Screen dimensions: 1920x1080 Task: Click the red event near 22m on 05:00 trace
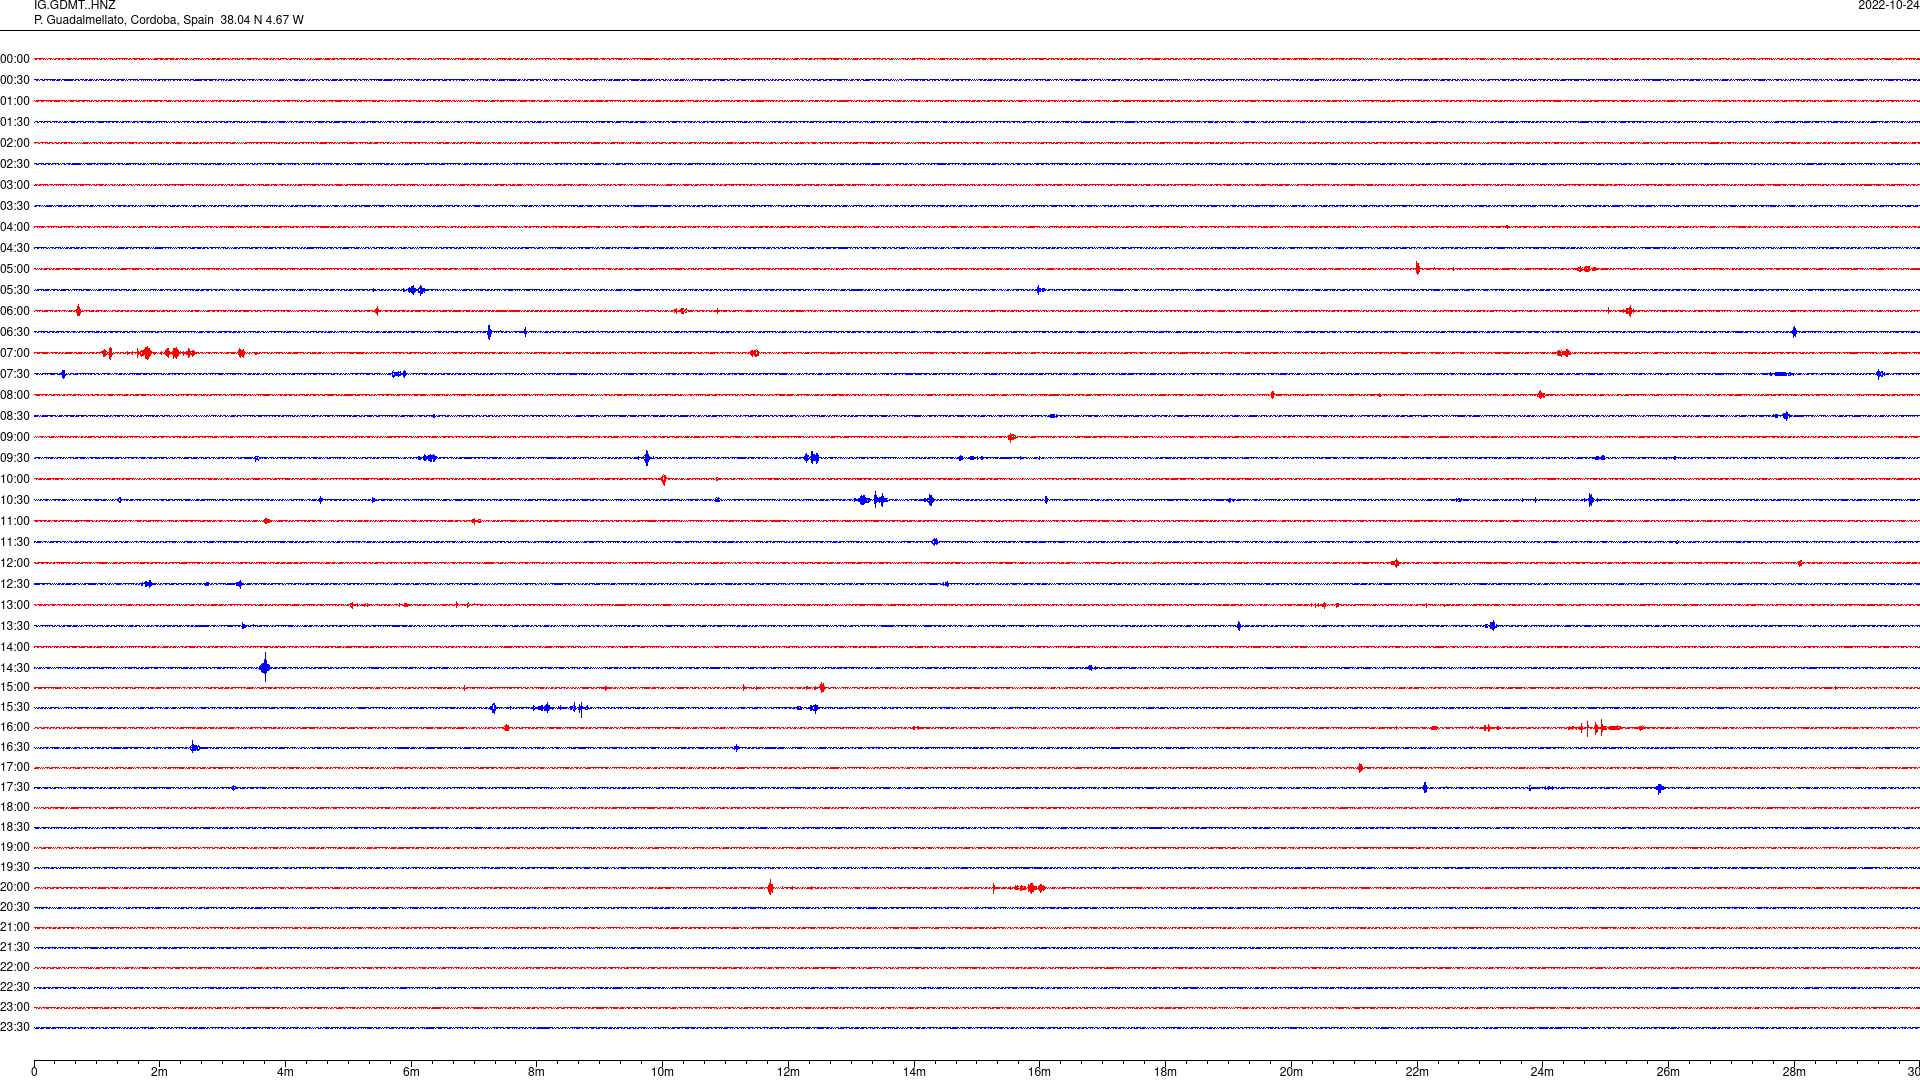pyautogui.click(x=1417, y=268)
